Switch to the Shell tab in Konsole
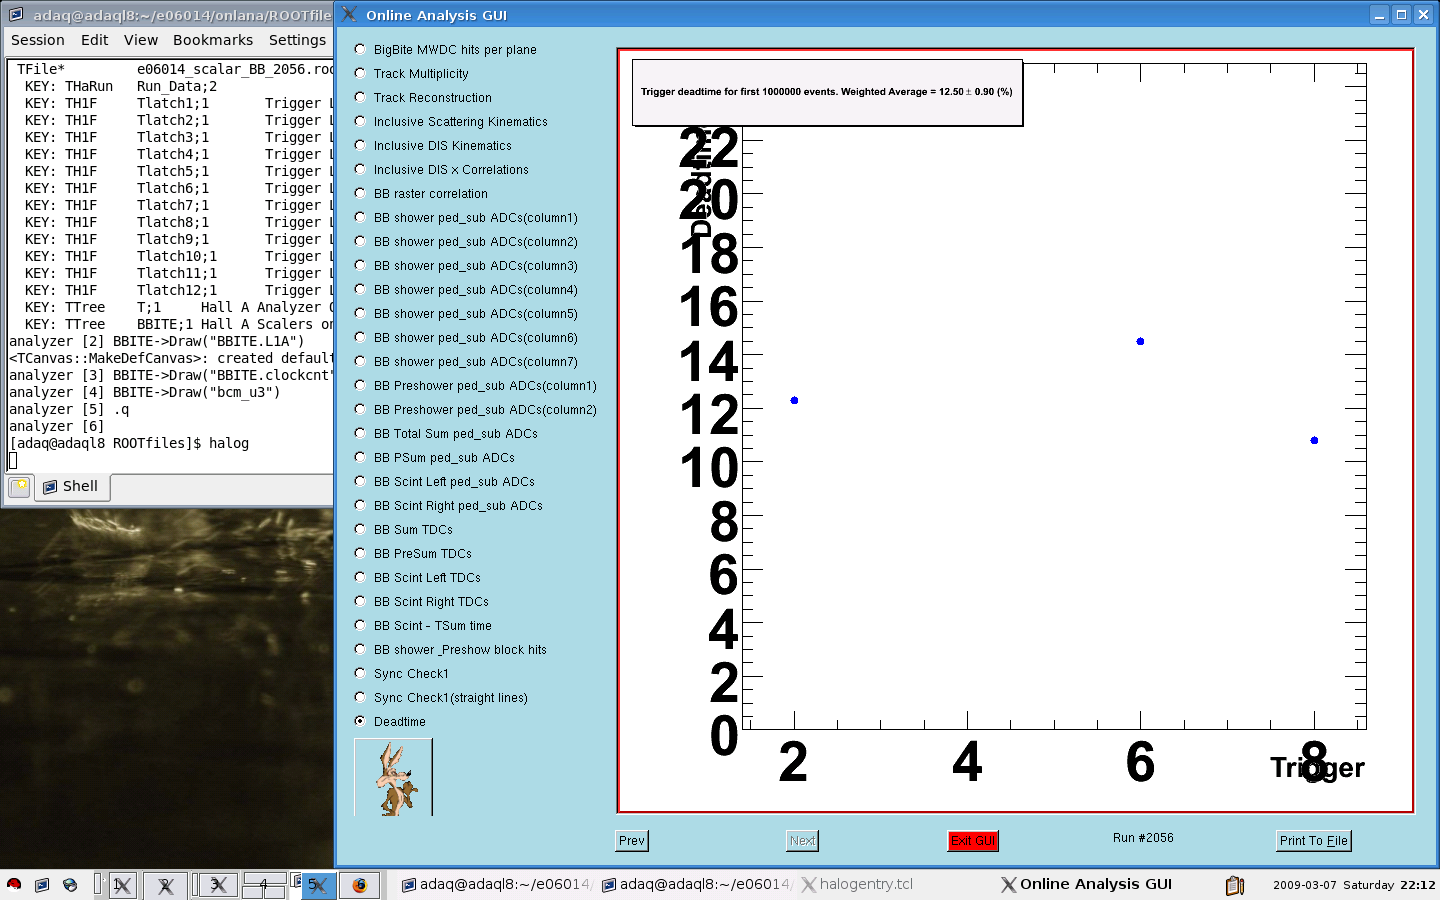The height and width of the screenshot is (900, 1440). (72, 487)
